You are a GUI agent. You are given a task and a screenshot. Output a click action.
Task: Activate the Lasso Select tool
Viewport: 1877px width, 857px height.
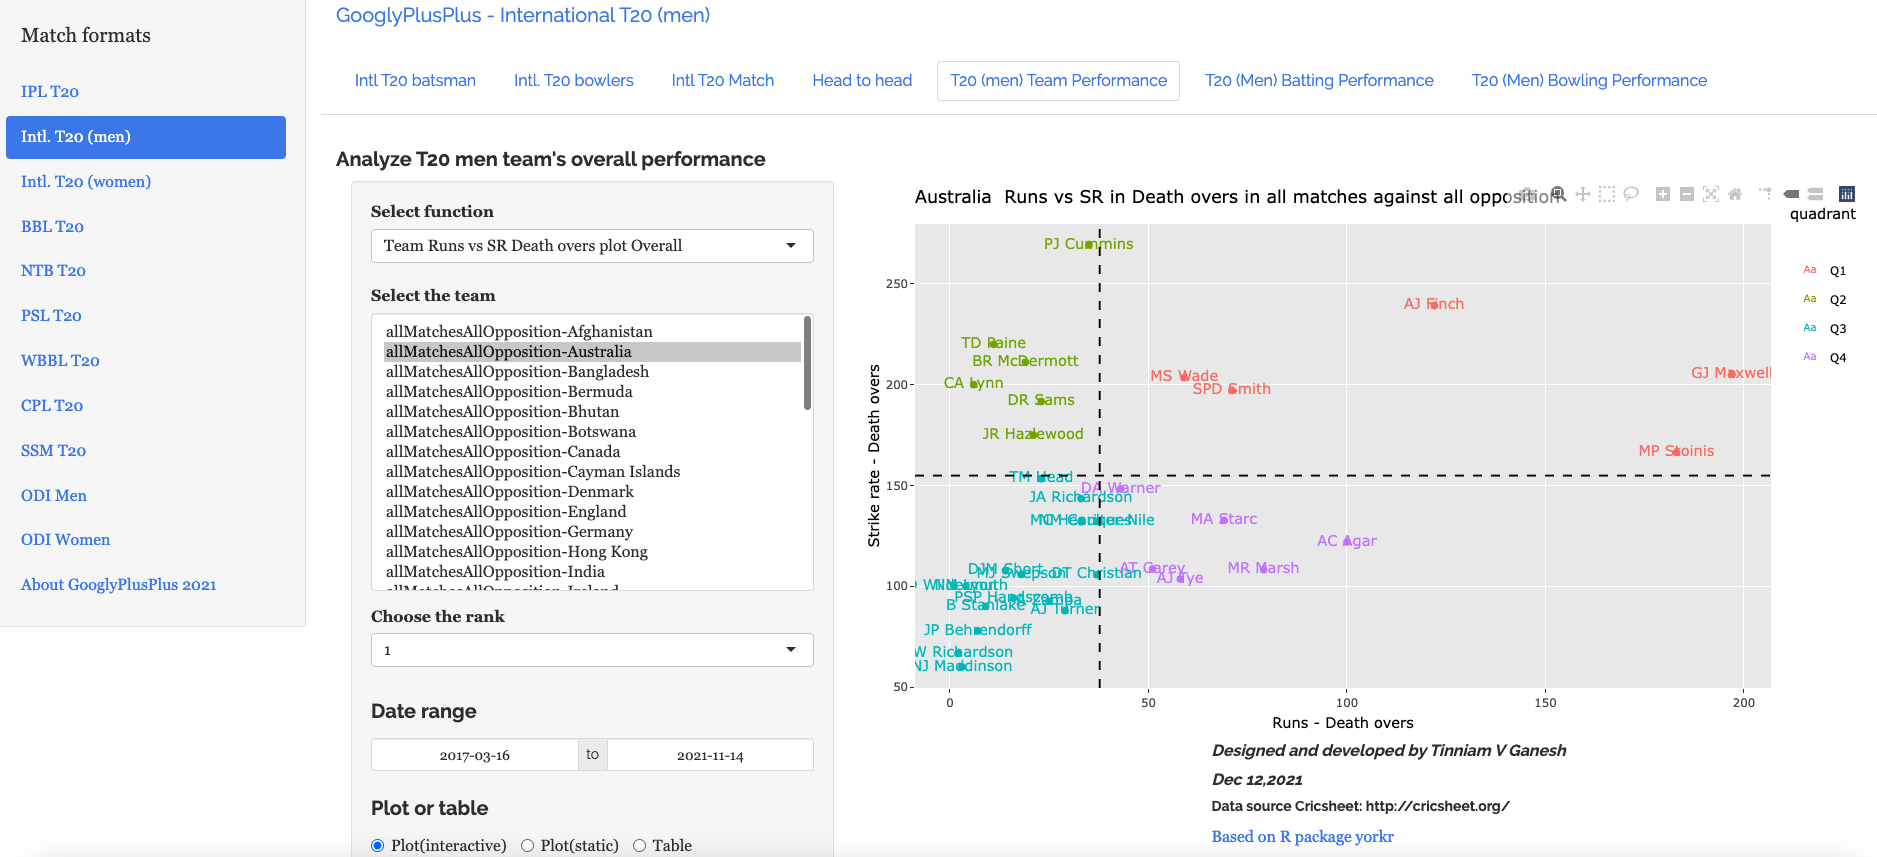pos(1630,194)
